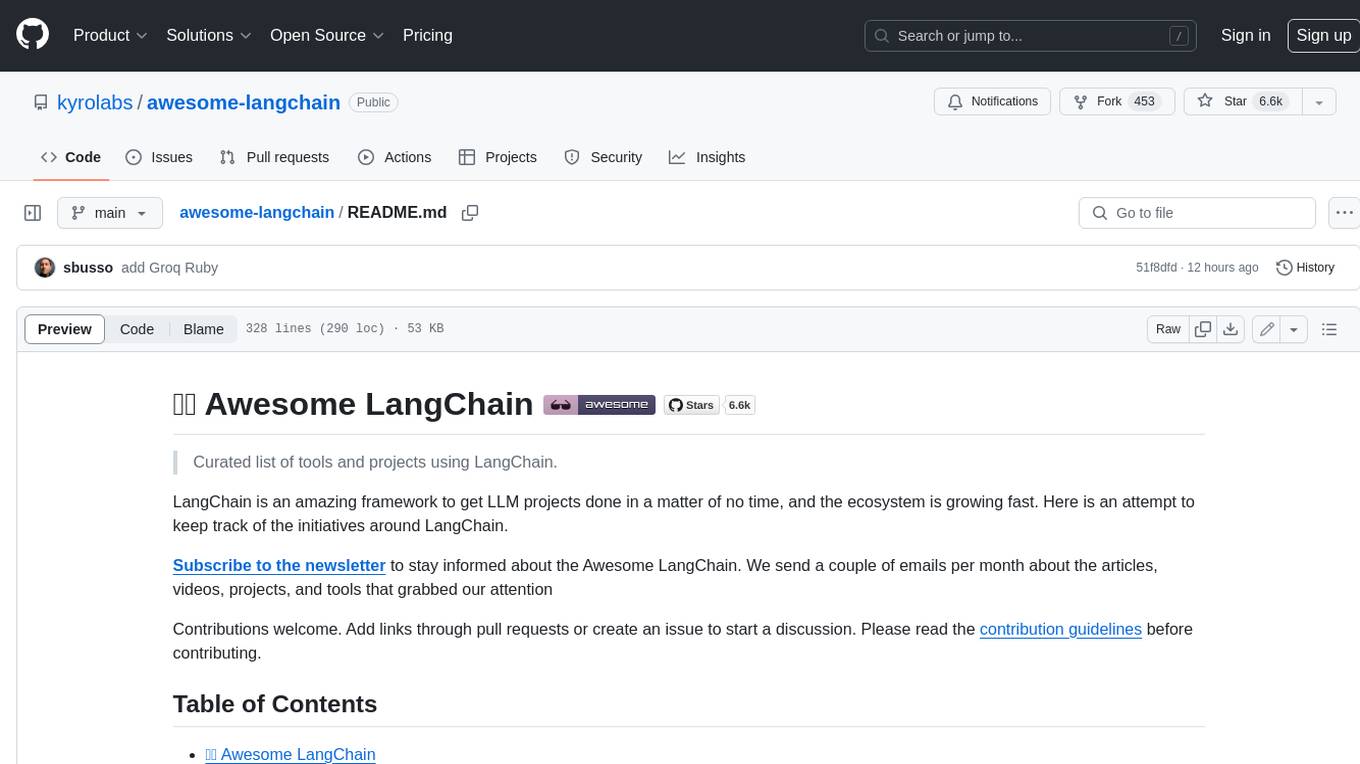Toggle the side file tree panel
Screen dimensions: 1360x764
[x=33, y=213]
